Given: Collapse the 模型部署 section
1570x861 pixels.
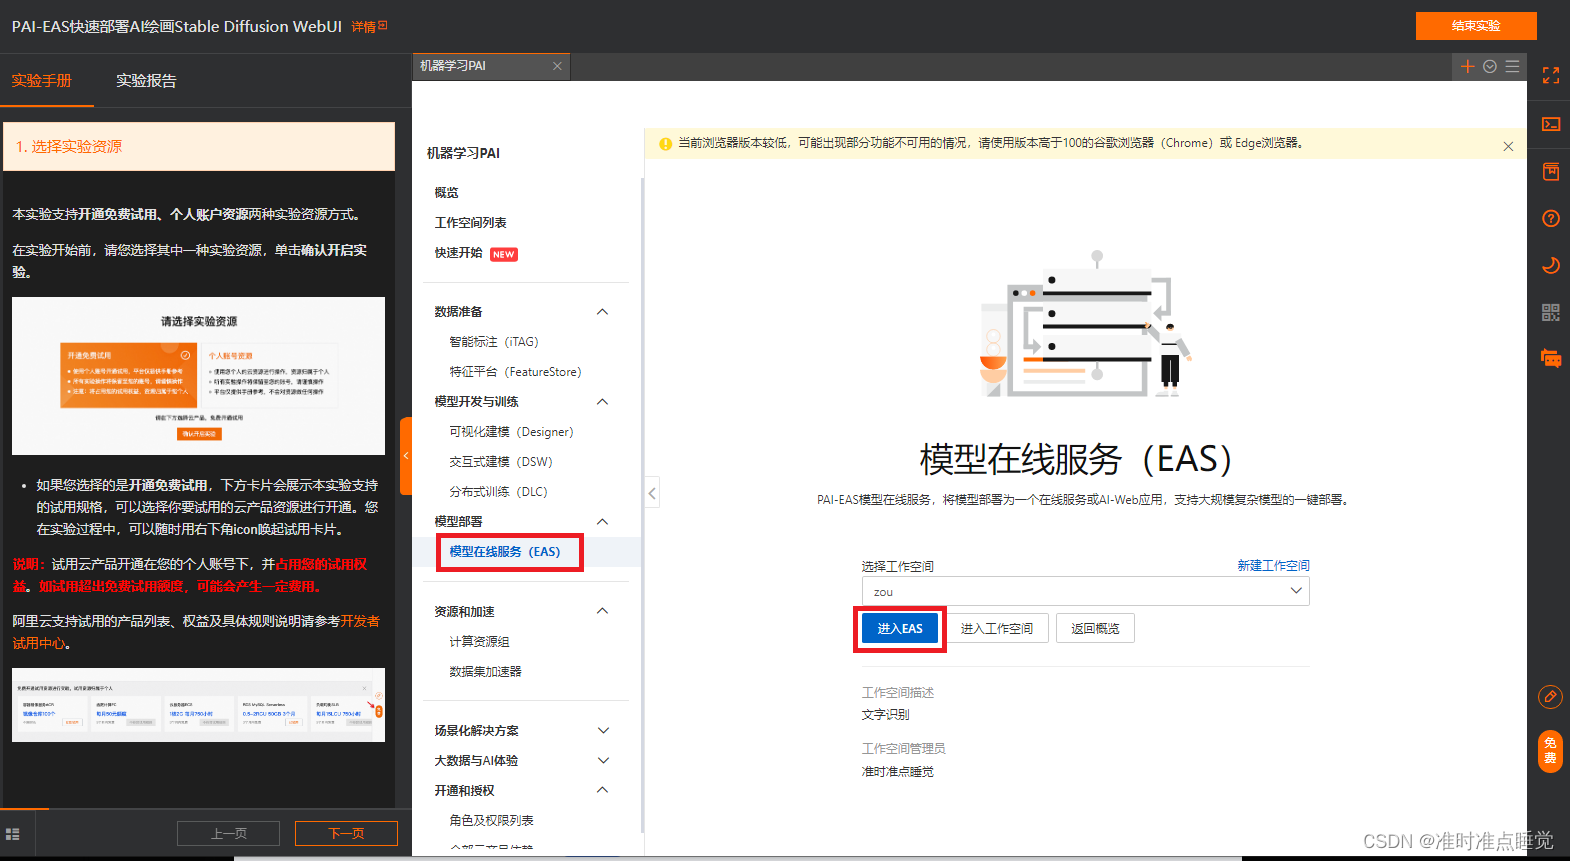Looking at the screenshot, I should point(602,522).
